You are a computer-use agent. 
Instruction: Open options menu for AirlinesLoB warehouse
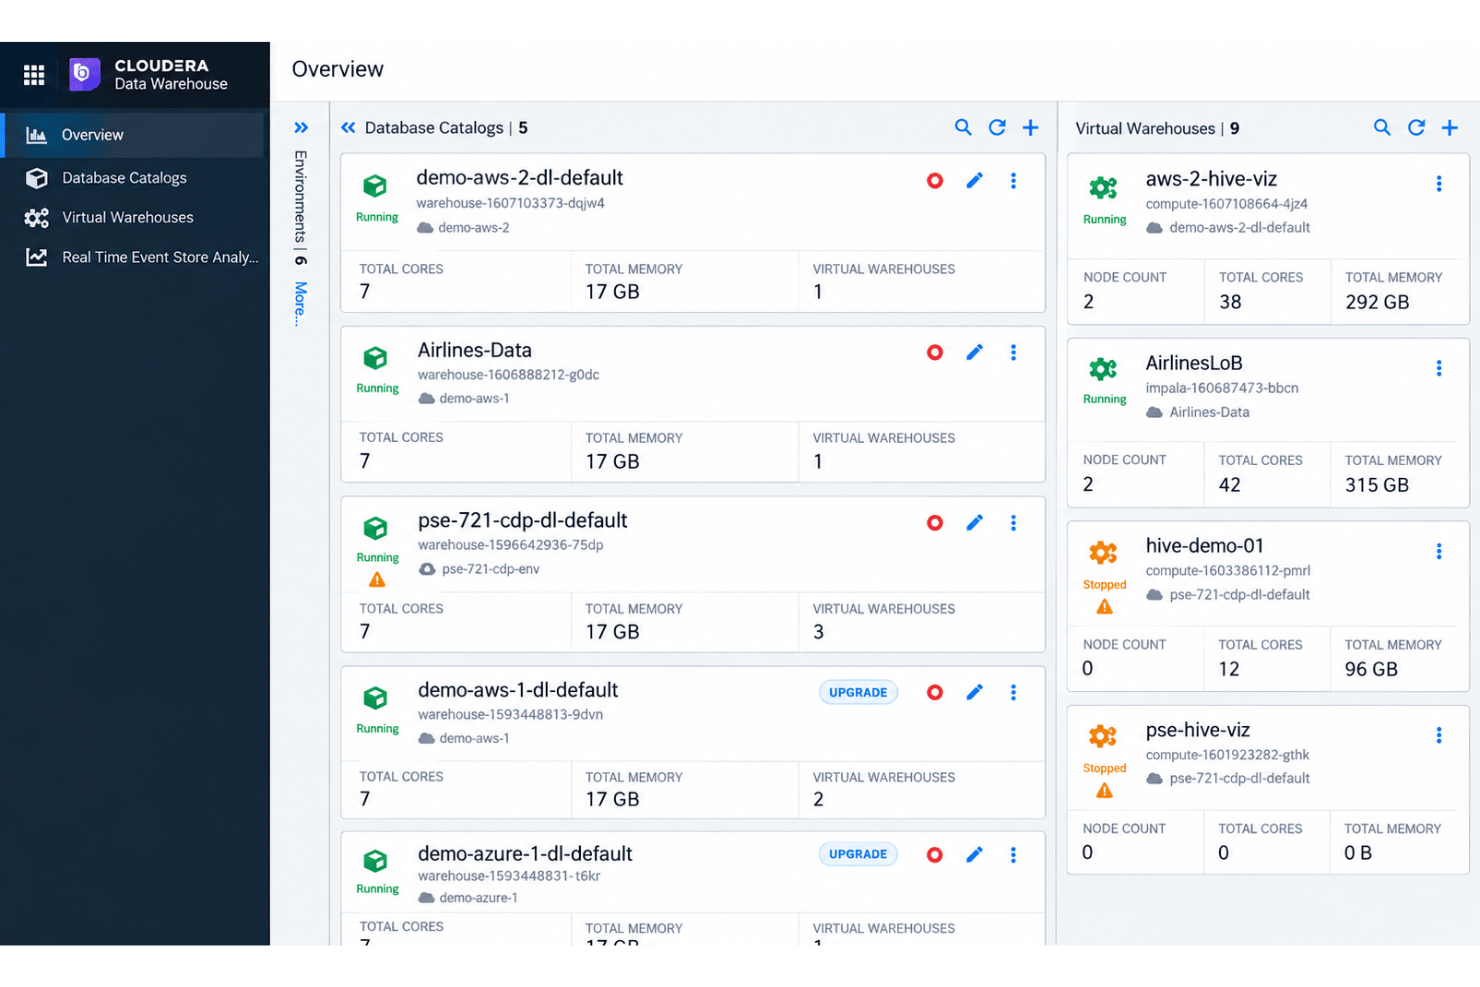tap(1439, 368)
